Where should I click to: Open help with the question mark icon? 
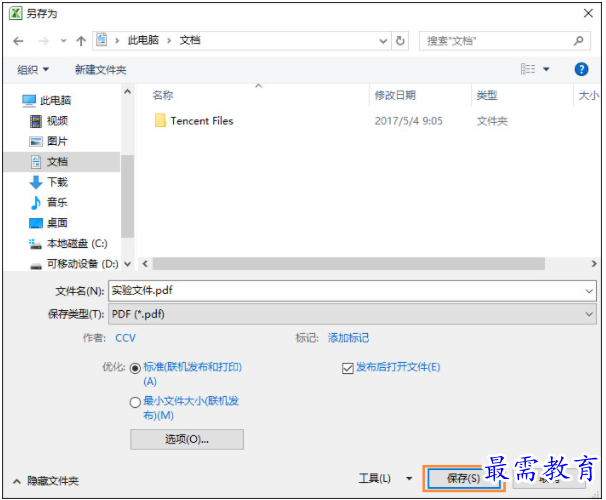tap(581, 69)
